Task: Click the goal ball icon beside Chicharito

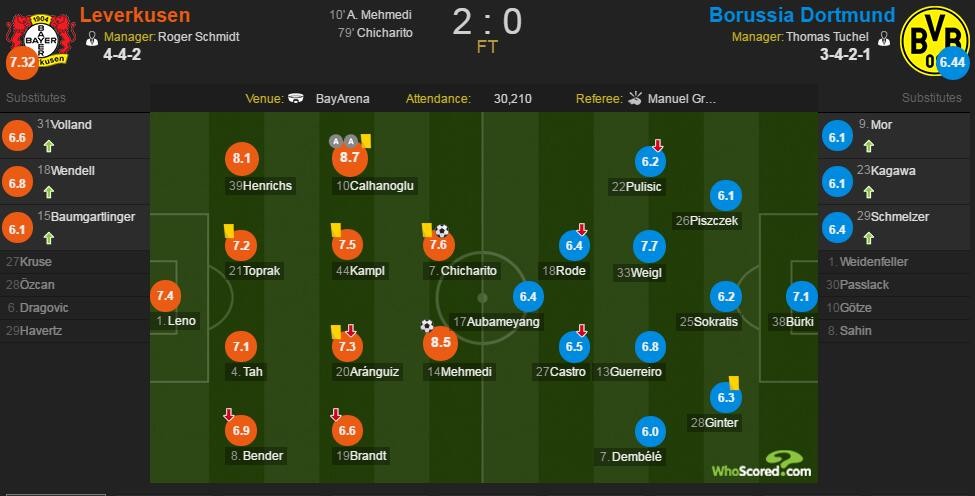Action: click(x=441, y=231)
